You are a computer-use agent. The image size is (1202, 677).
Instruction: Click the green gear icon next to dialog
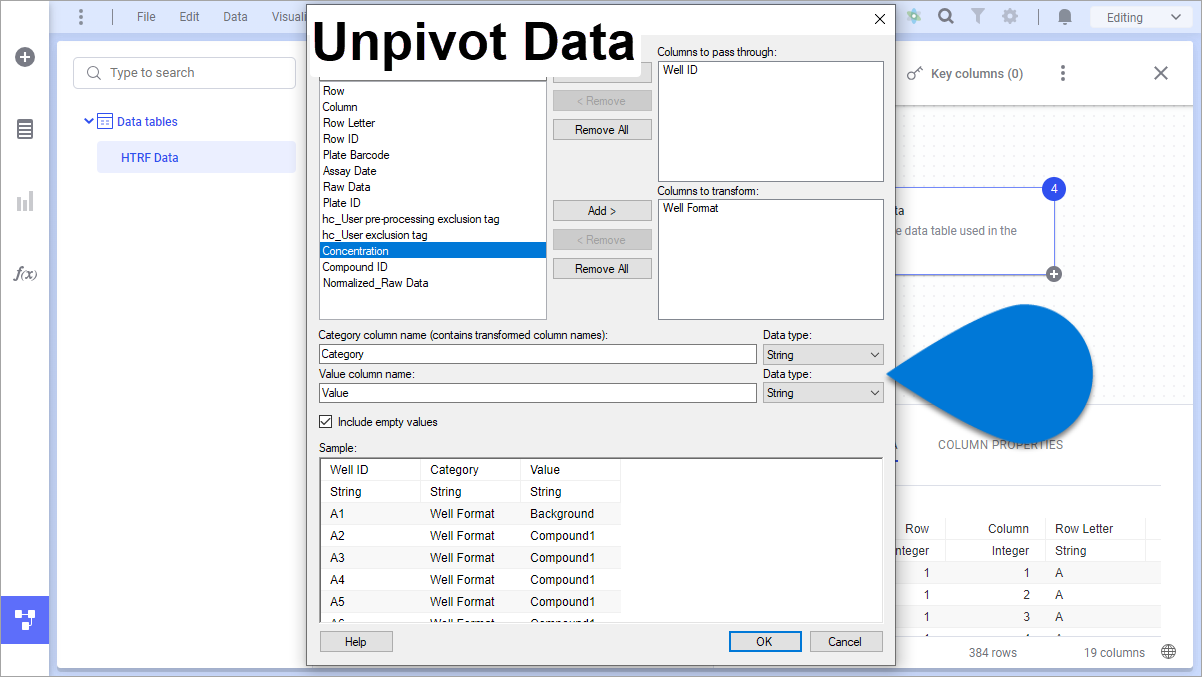click(x=913, y=17)
